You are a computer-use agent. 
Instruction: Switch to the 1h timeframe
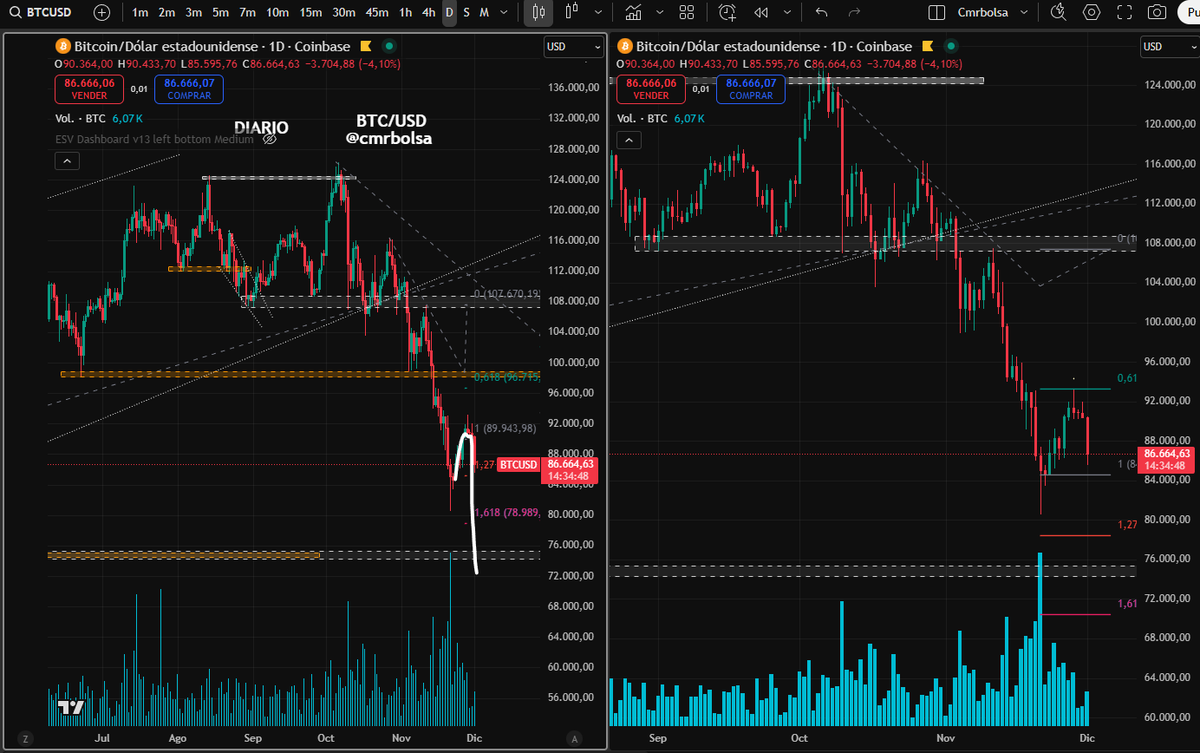pyautogui.click(x=405, y=12)
